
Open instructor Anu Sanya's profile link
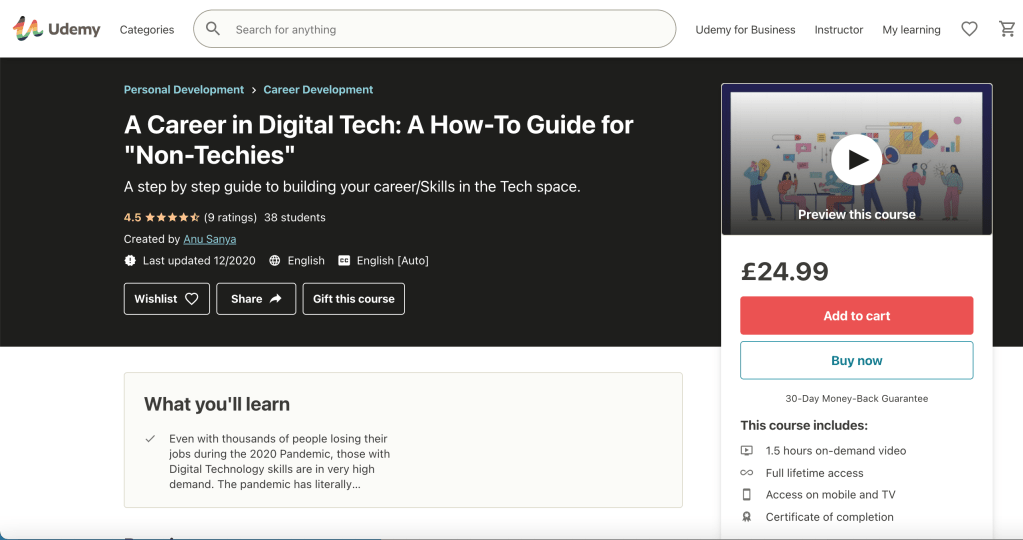tap(210, 239)
